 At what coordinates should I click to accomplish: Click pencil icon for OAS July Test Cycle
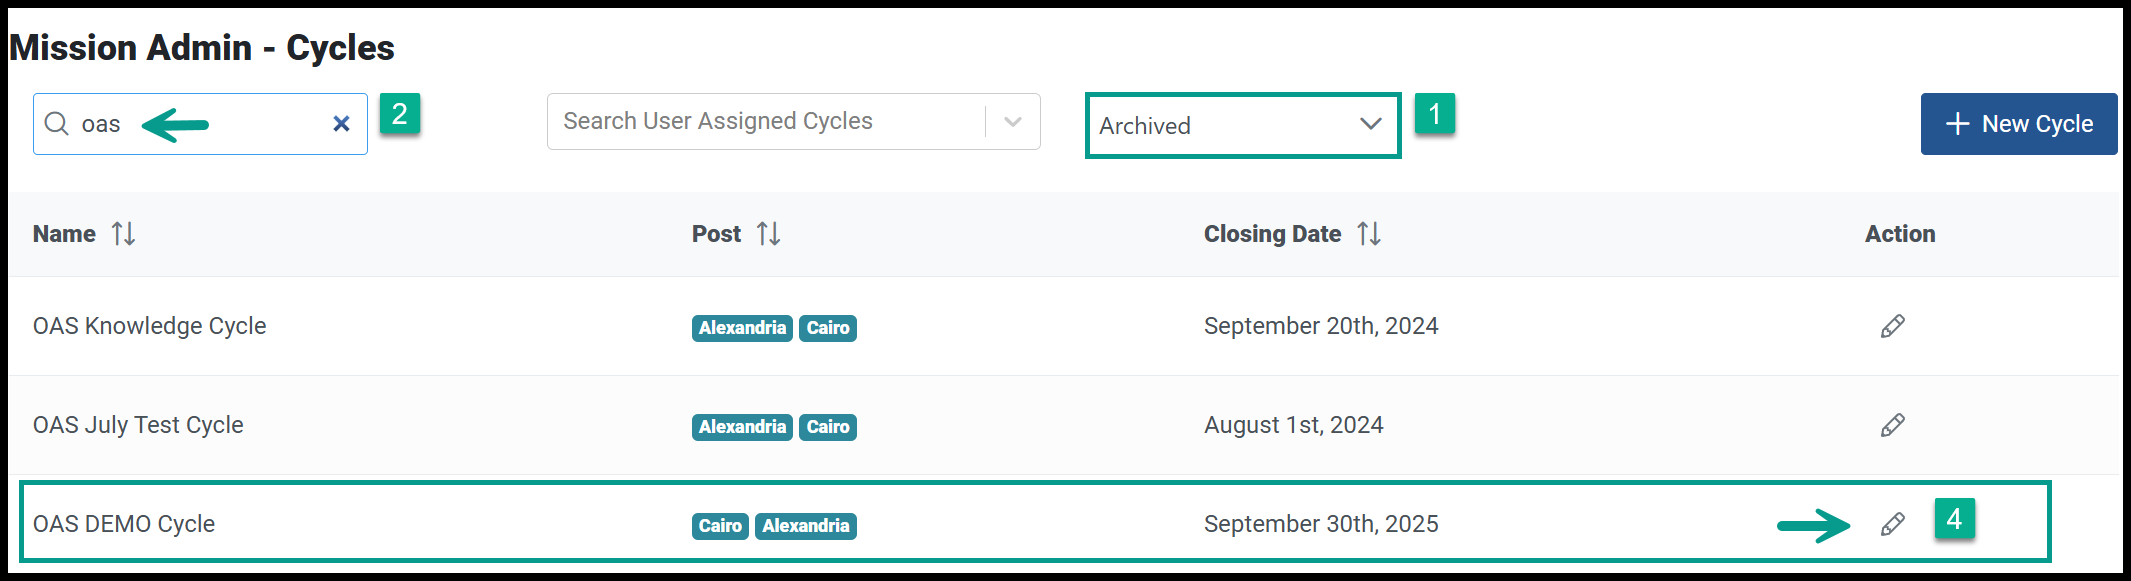1892,425
